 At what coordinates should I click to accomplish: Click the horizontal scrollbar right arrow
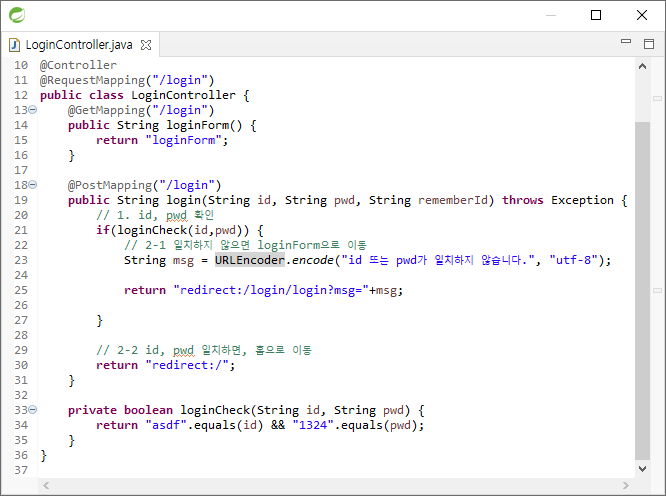[x=625, y=485]
